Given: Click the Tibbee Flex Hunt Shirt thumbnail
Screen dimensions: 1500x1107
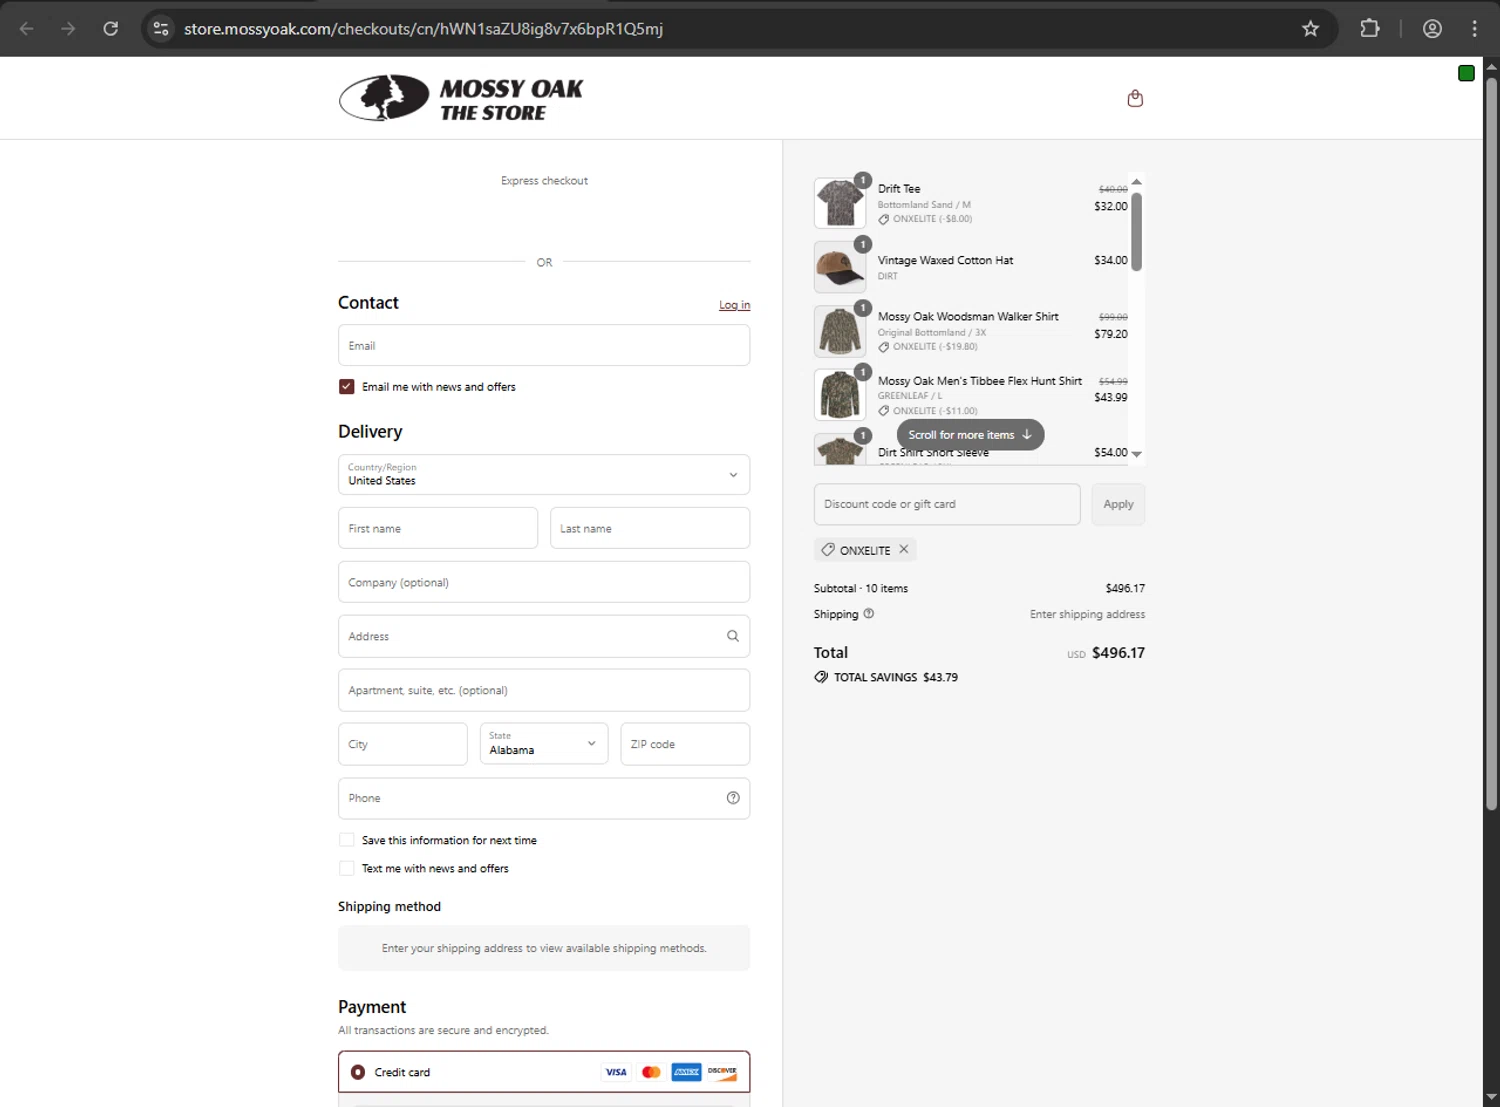Looking at the screenshot, I should [x=840, y=395].
